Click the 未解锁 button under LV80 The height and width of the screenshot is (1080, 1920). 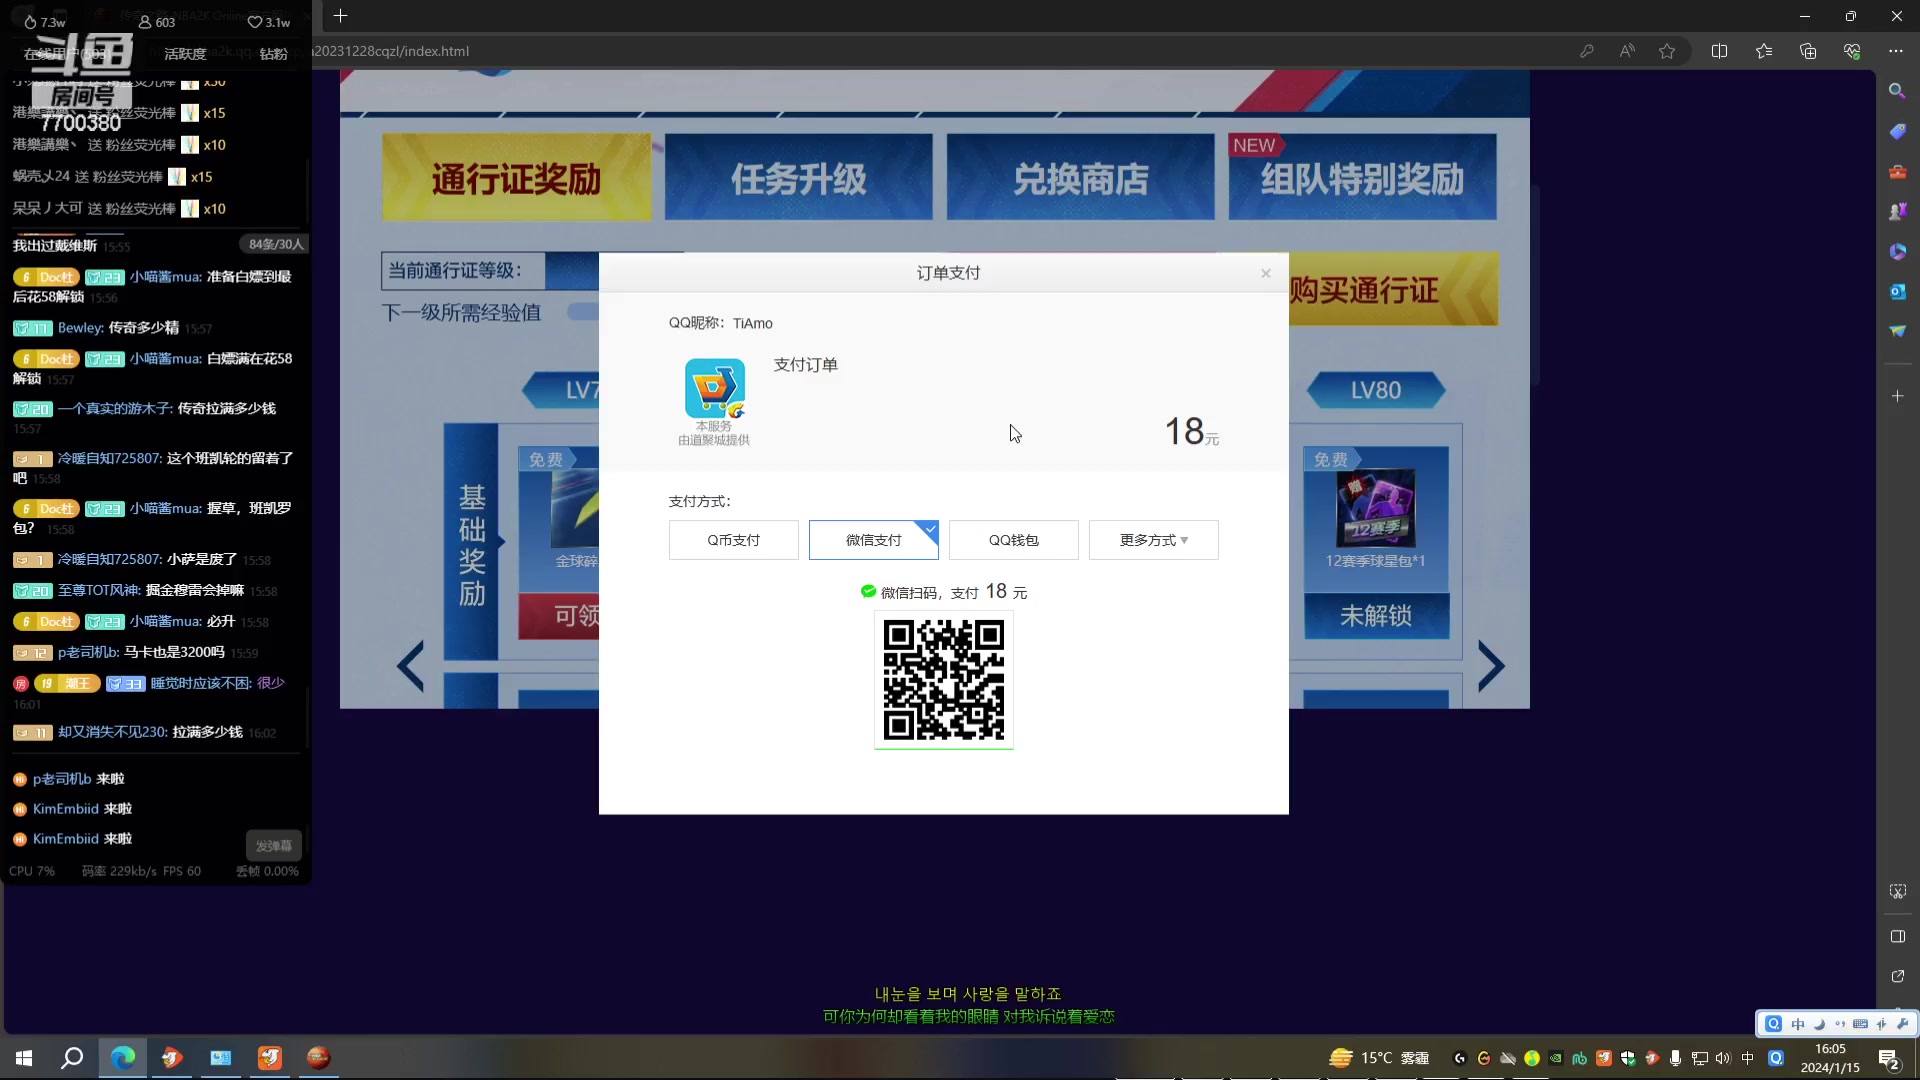(1376, 616)
